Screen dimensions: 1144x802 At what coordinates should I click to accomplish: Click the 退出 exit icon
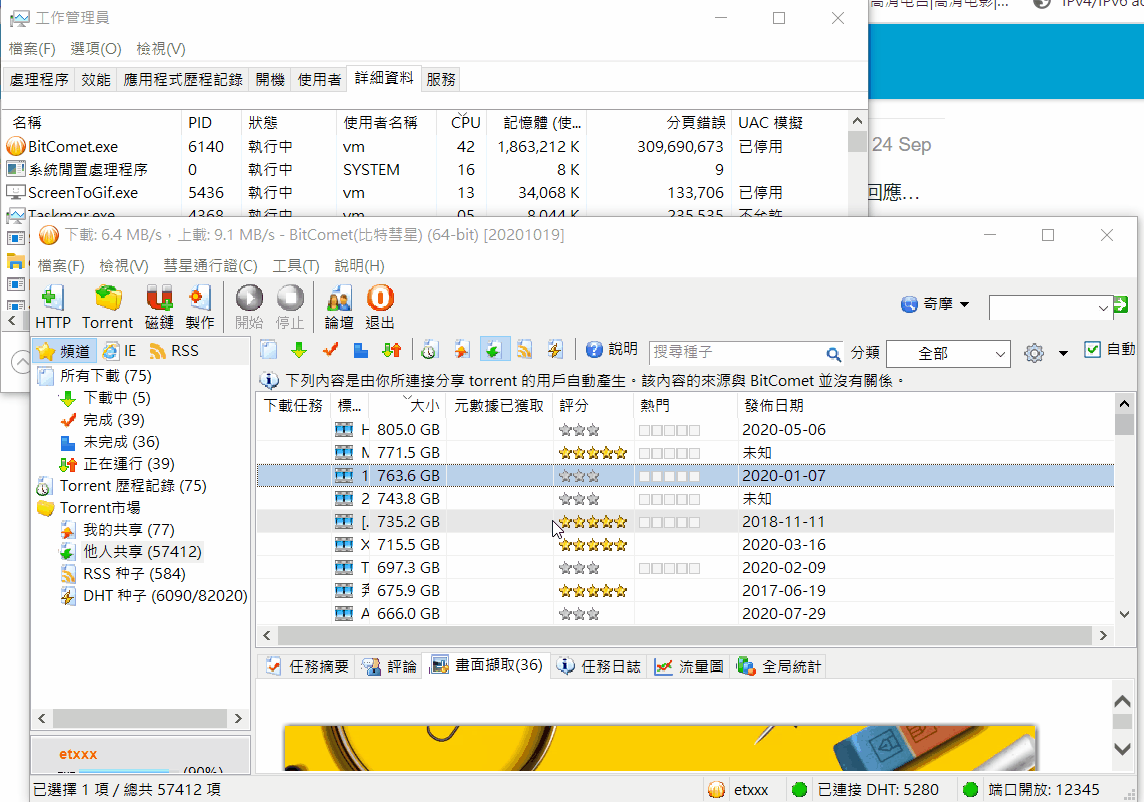click(379, 306)
